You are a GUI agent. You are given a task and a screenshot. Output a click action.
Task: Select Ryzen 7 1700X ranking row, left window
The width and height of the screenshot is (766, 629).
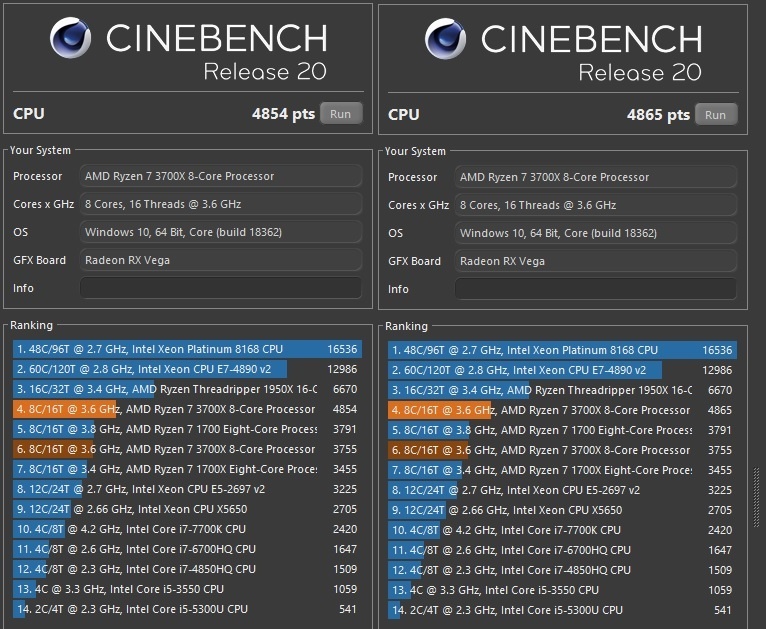pos(187,469)
